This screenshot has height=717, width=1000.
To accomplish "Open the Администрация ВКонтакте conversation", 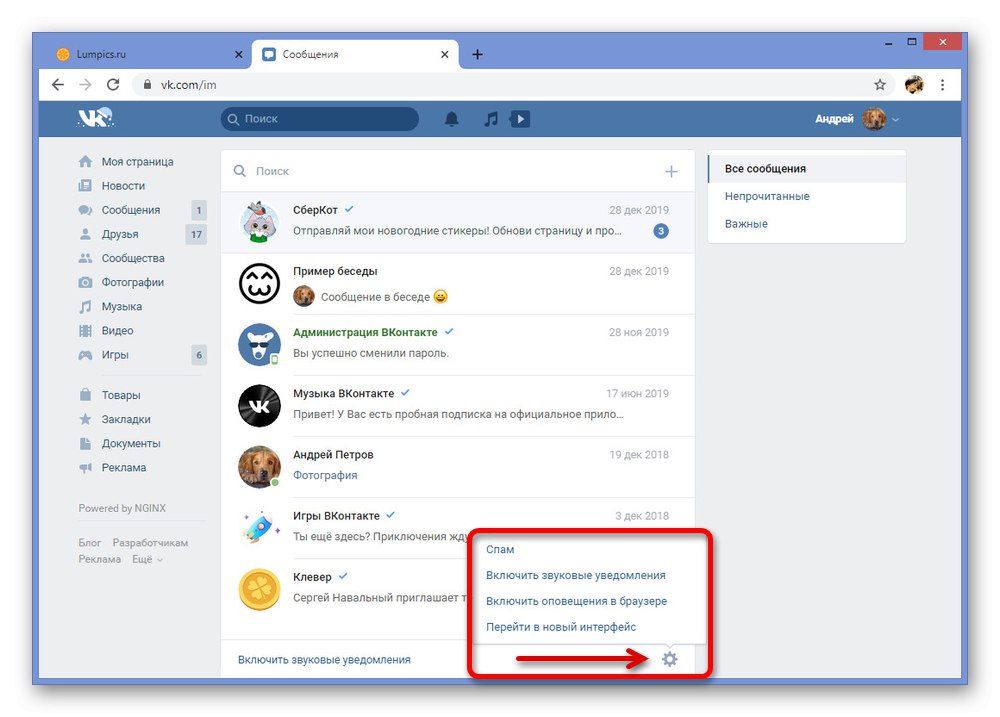I will point(458,345).
